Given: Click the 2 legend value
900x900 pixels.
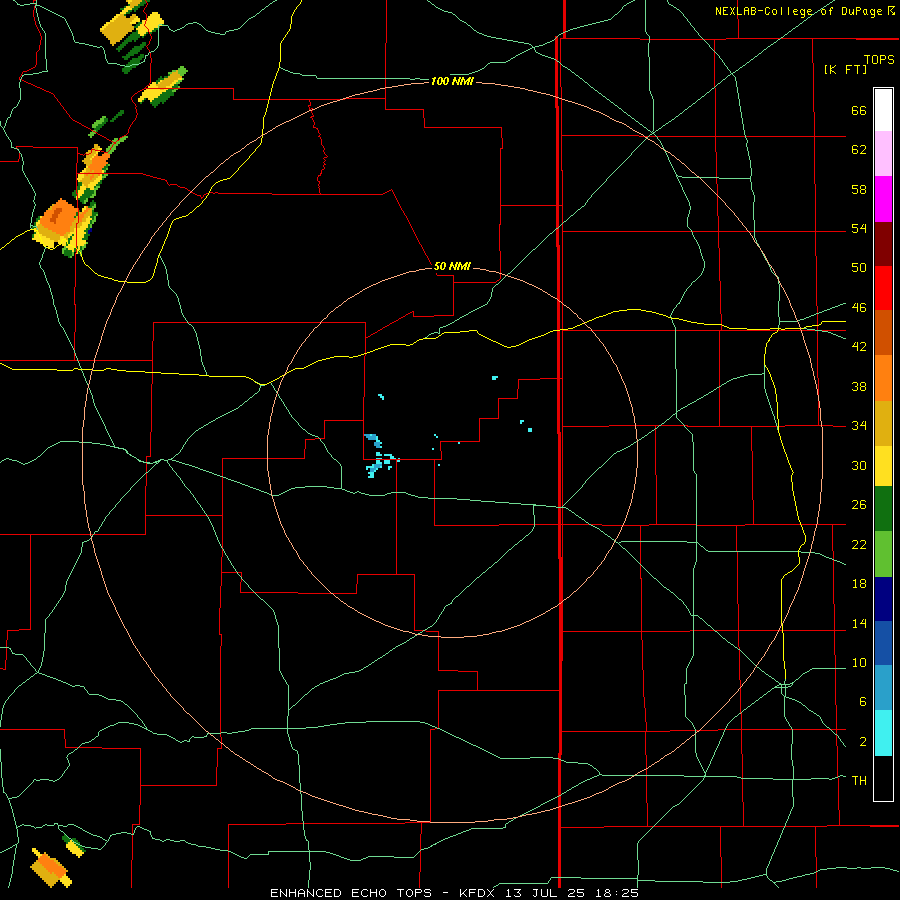Looking at the screenshot, I should click(x=862, y=742).
